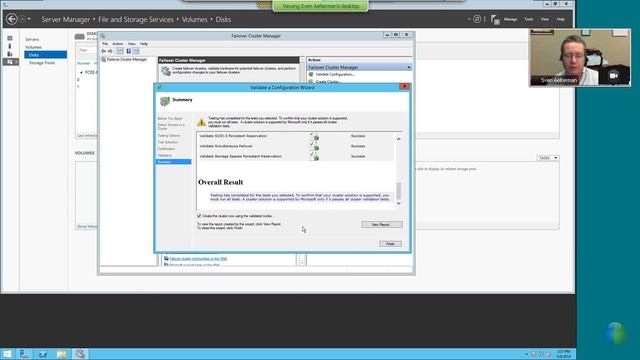Viewport: 640px width, 360px height.
Task: Open the View menu in Server Manager
Action: click(544, 19)
